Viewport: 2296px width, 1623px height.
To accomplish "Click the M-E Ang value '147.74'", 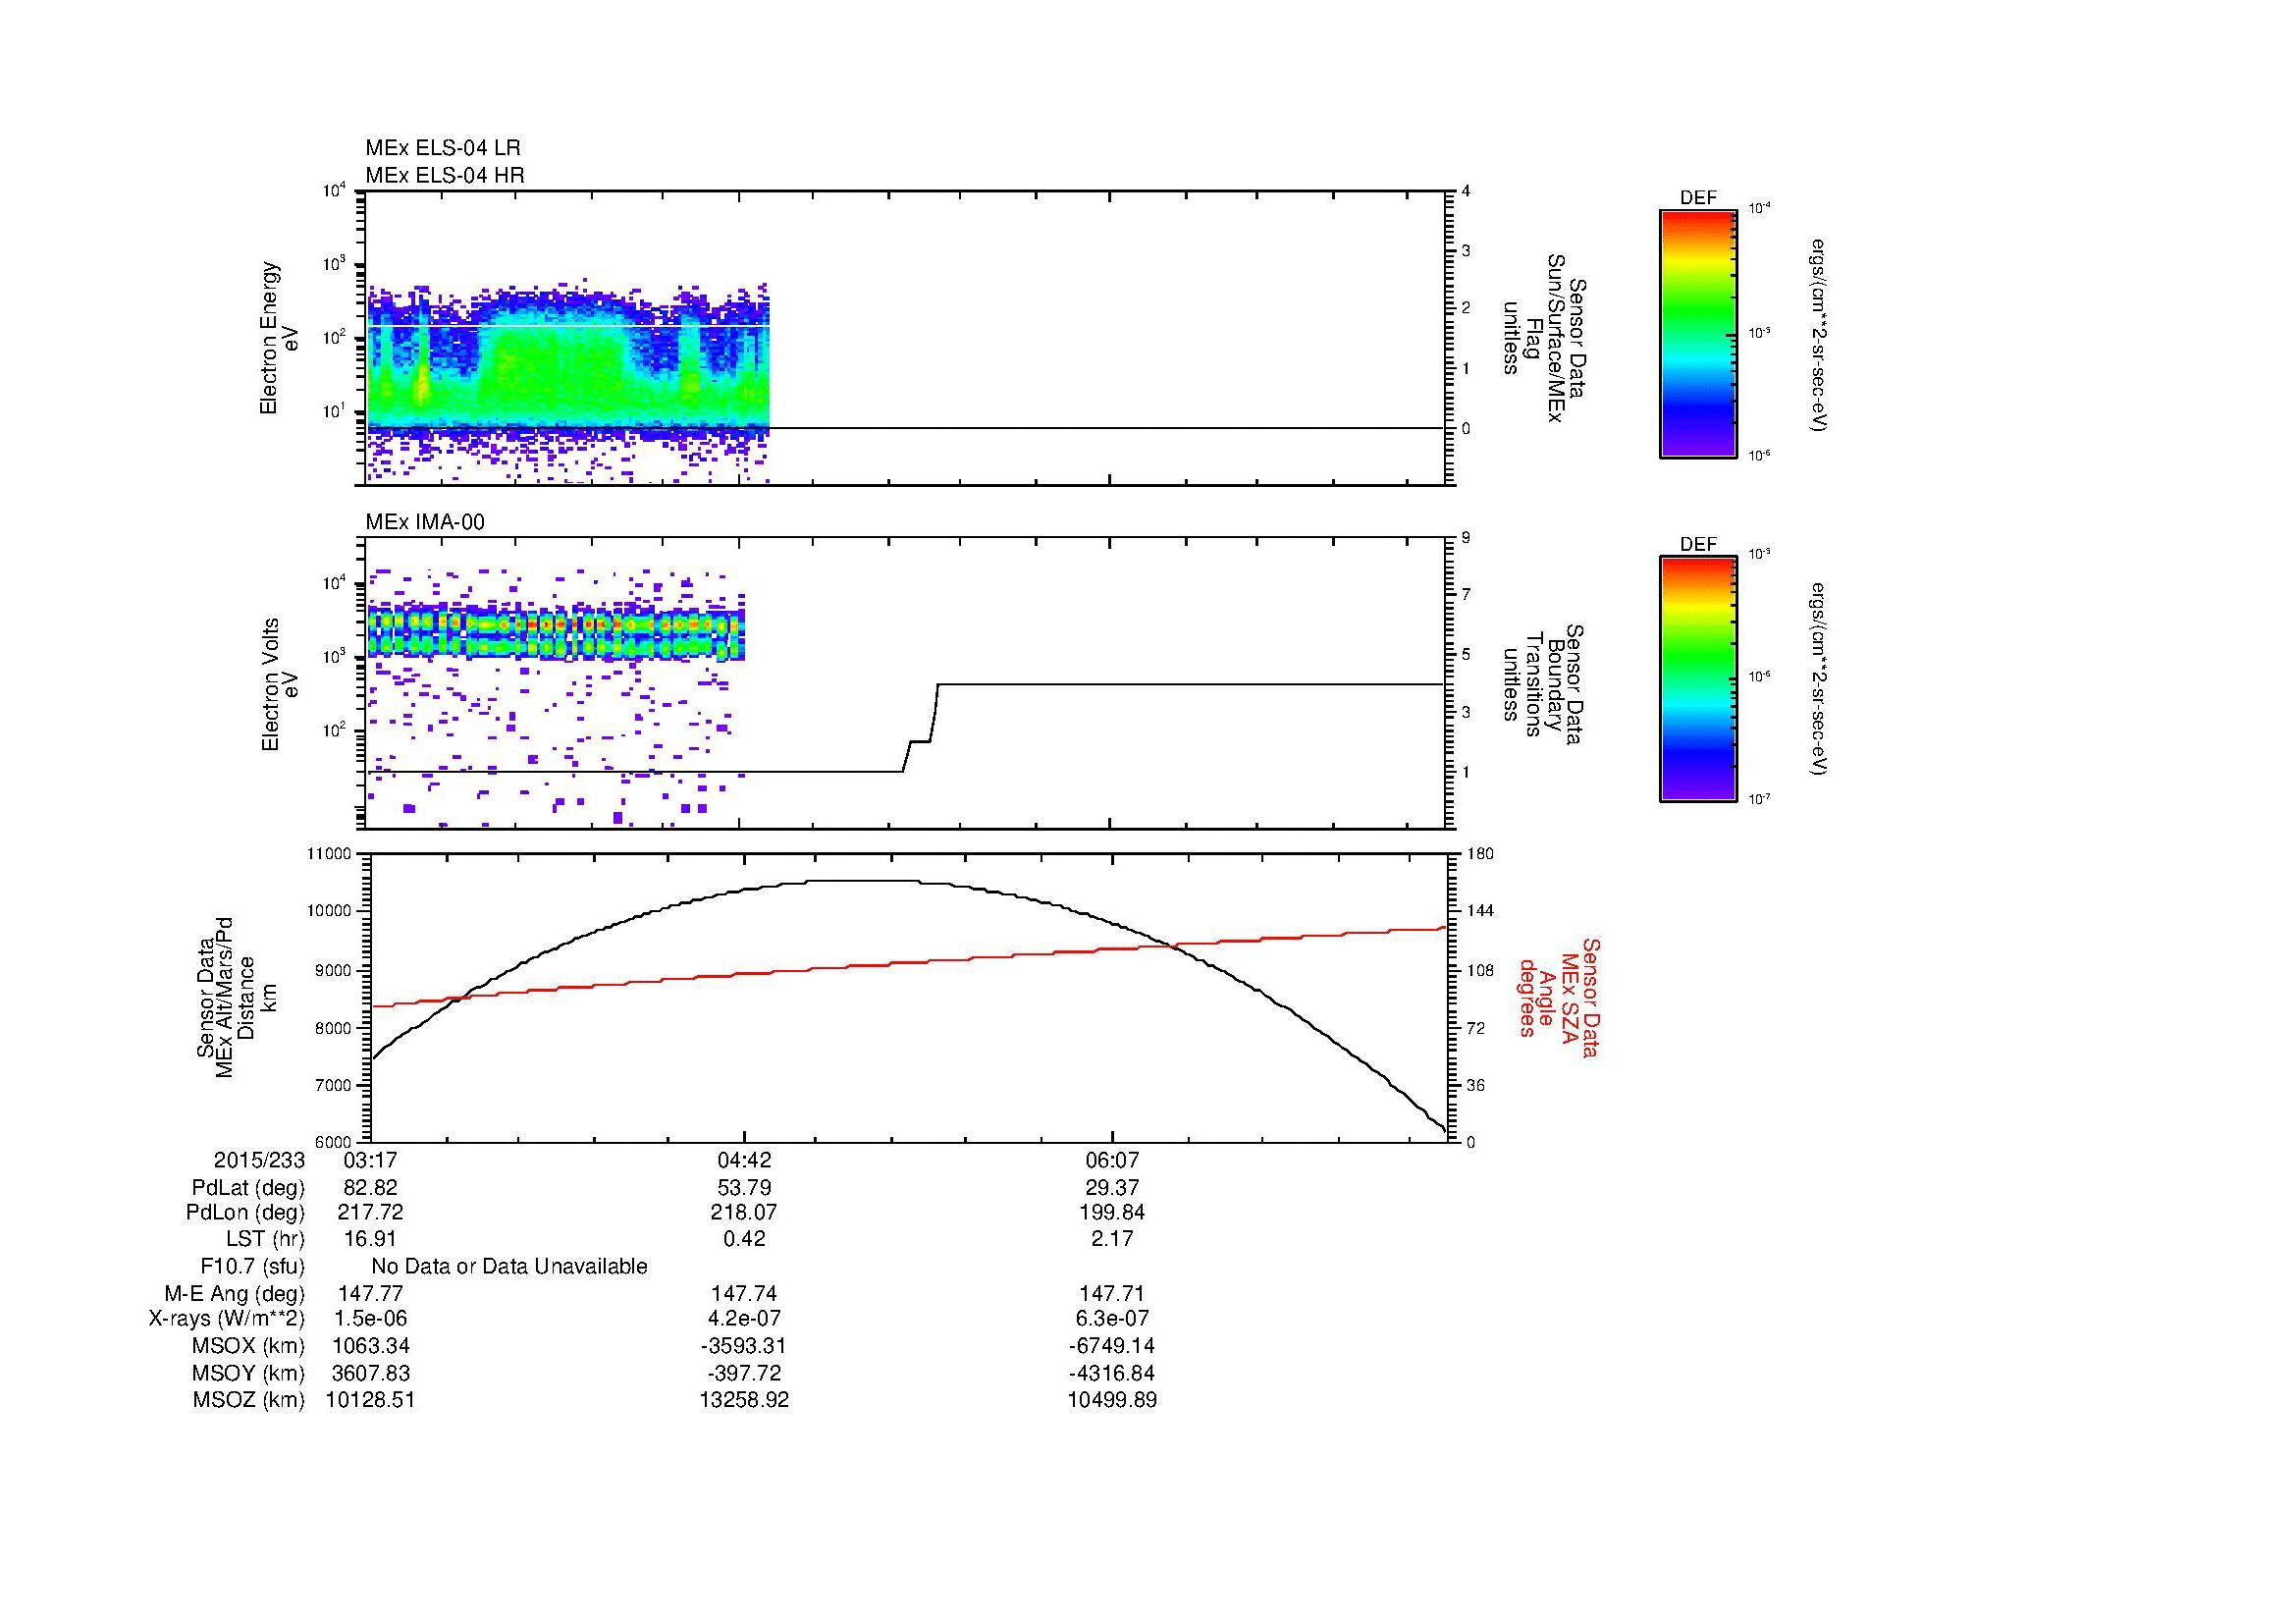I will (x=744, y=1293).
